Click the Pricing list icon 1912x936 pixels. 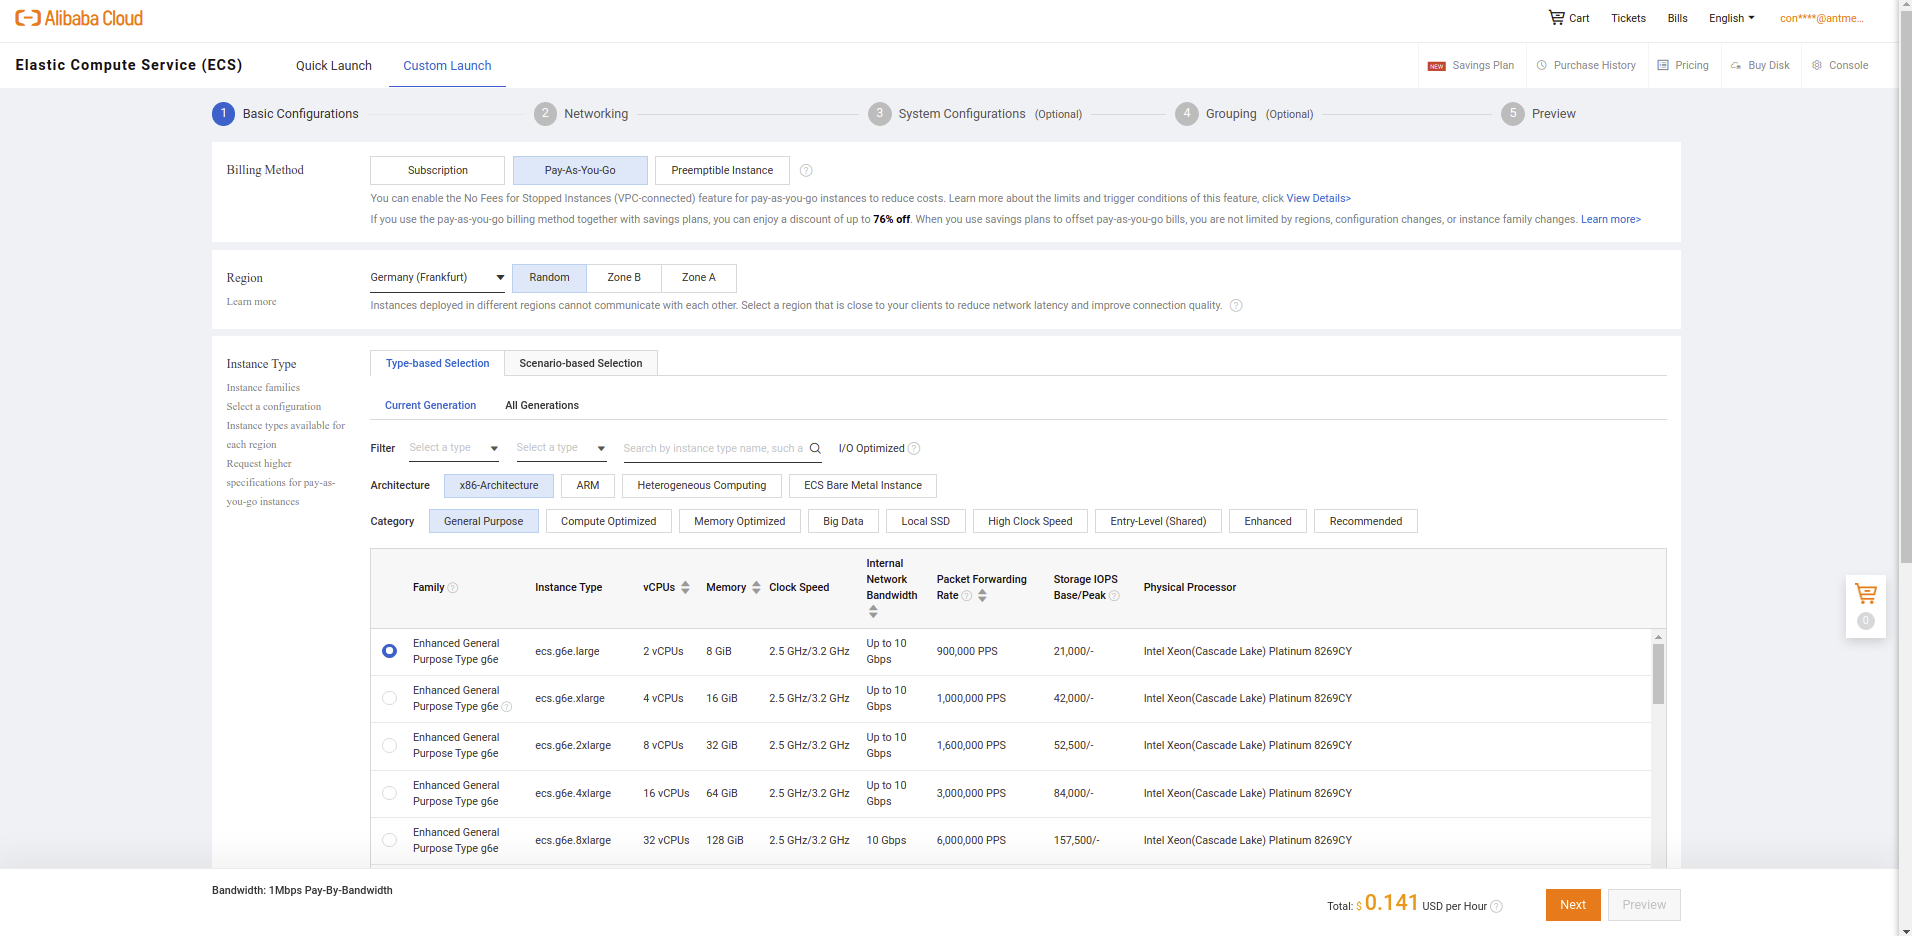pyautogui.click(x=1663, y=65)
